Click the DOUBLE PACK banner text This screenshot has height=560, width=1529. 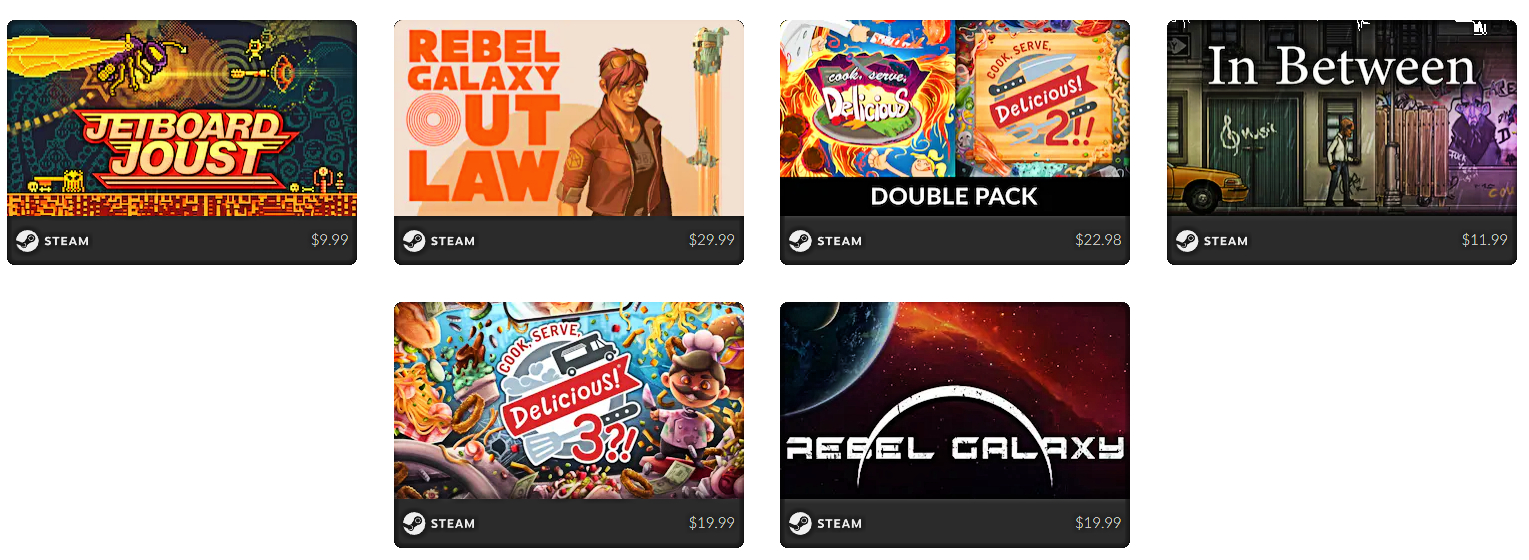954,197
